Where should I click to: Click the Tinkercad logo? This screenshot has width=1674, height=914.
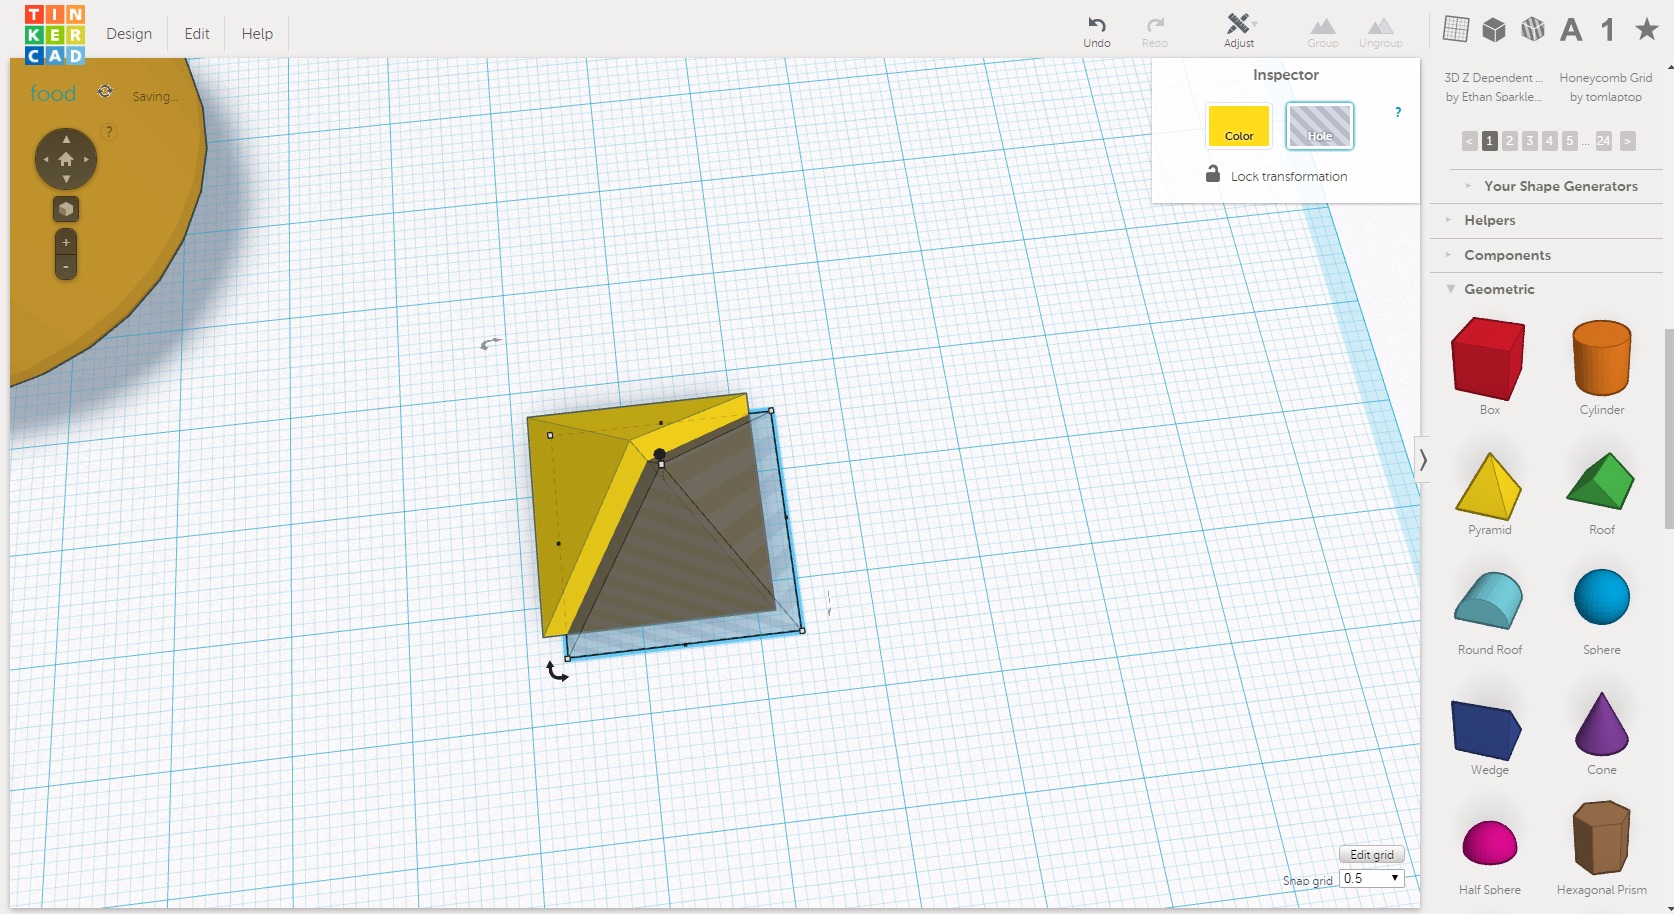click(x=55, y=34)
